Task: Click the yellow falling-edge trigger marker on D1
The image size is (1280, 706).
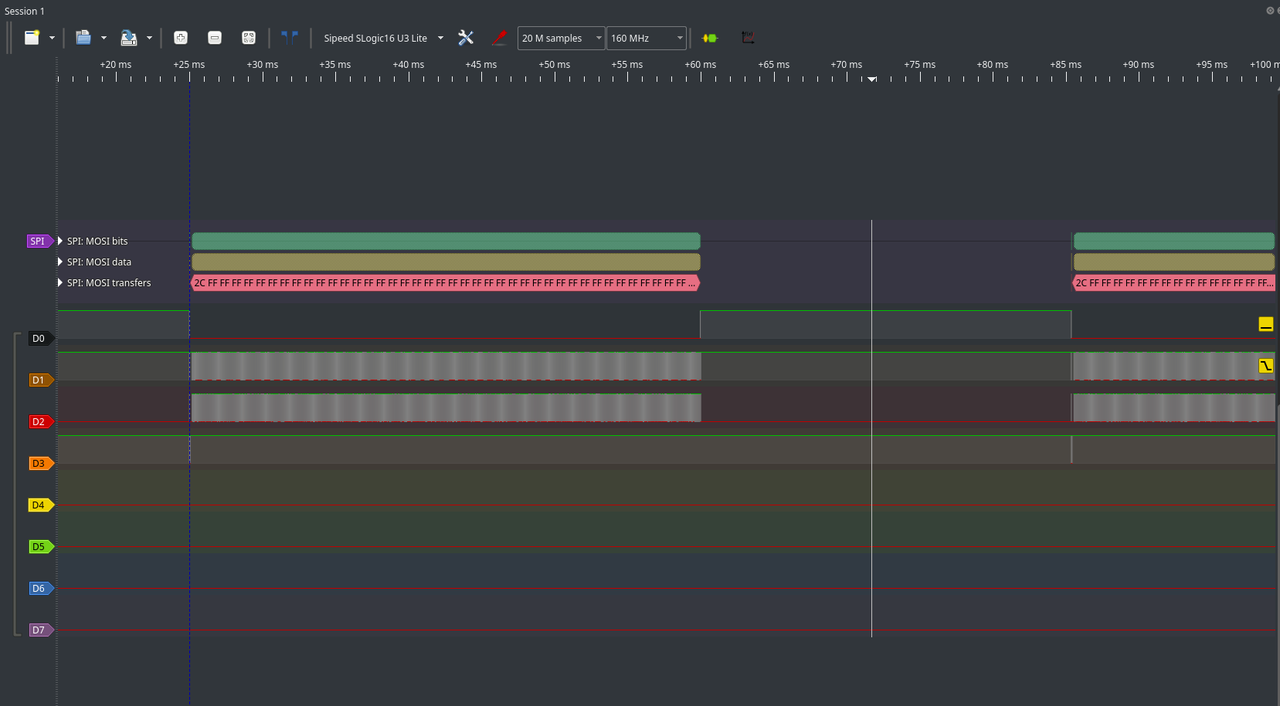Action: coord(1266,366)
